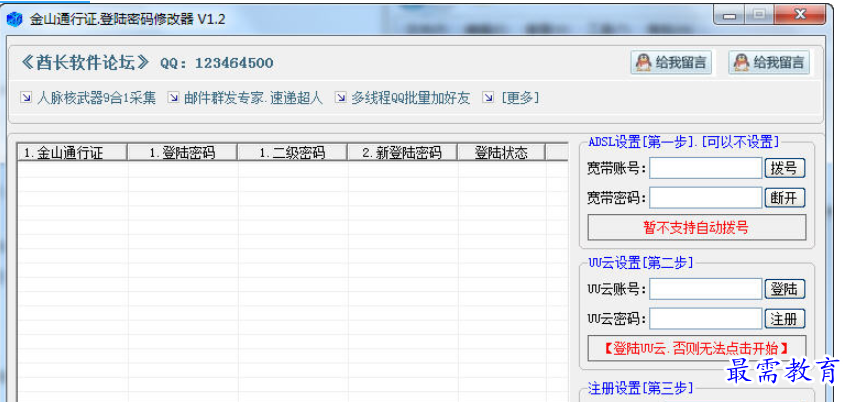Image resolution: width=848 pixels, height=402 pixels.
Task: Click the 注册 button for UU云
Action: click(x=785, y=319)
